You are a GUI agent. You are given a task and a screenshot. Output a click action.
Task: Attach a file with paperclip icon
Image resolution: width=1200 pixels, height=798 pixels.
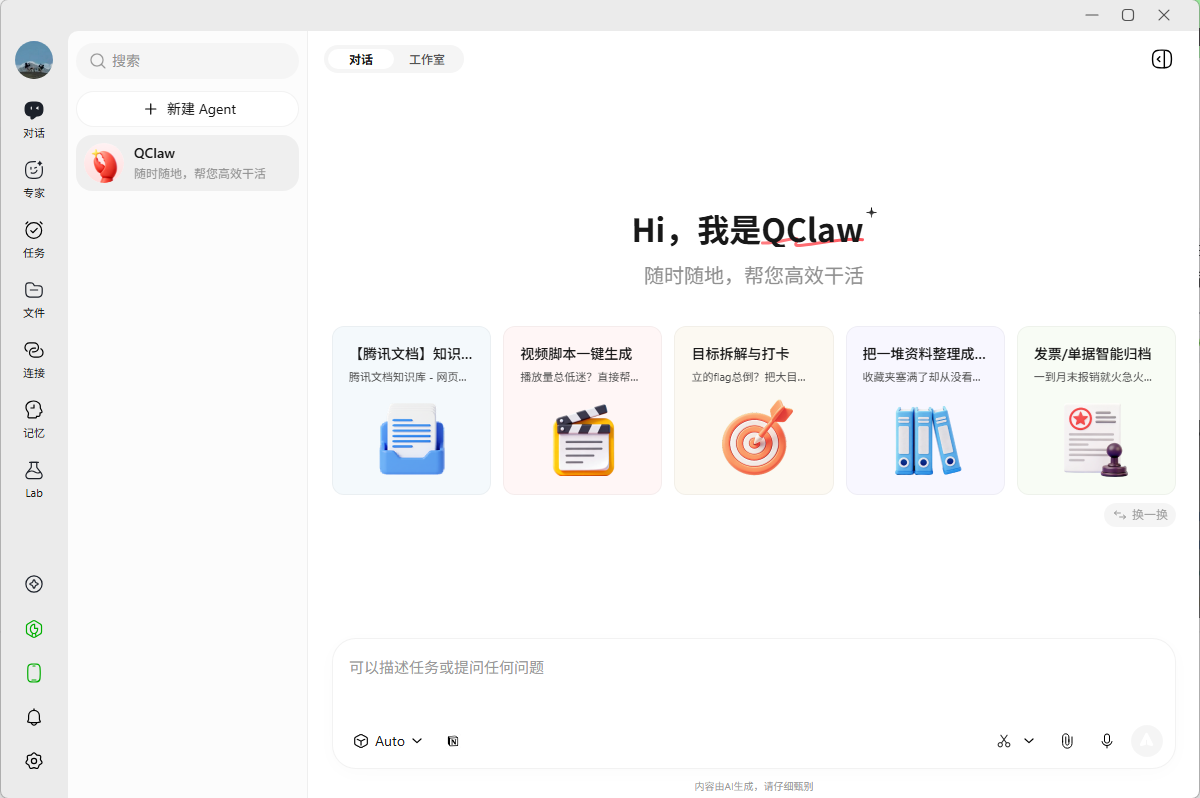click(1067, 741)
